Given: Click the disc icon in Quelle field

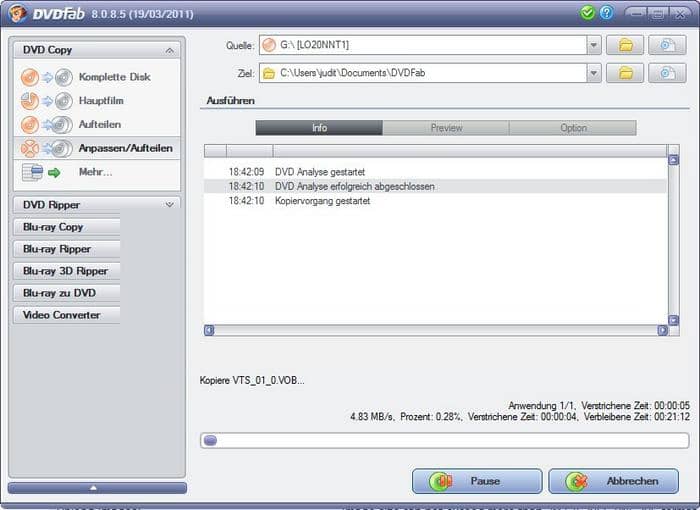Looking at the screenshot, I should 269,45.
